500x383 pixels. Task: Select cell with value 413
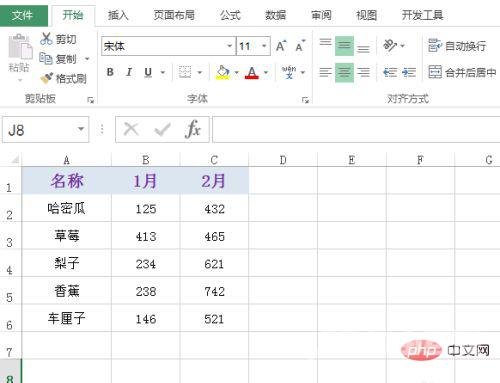click(x=146, y=236)
